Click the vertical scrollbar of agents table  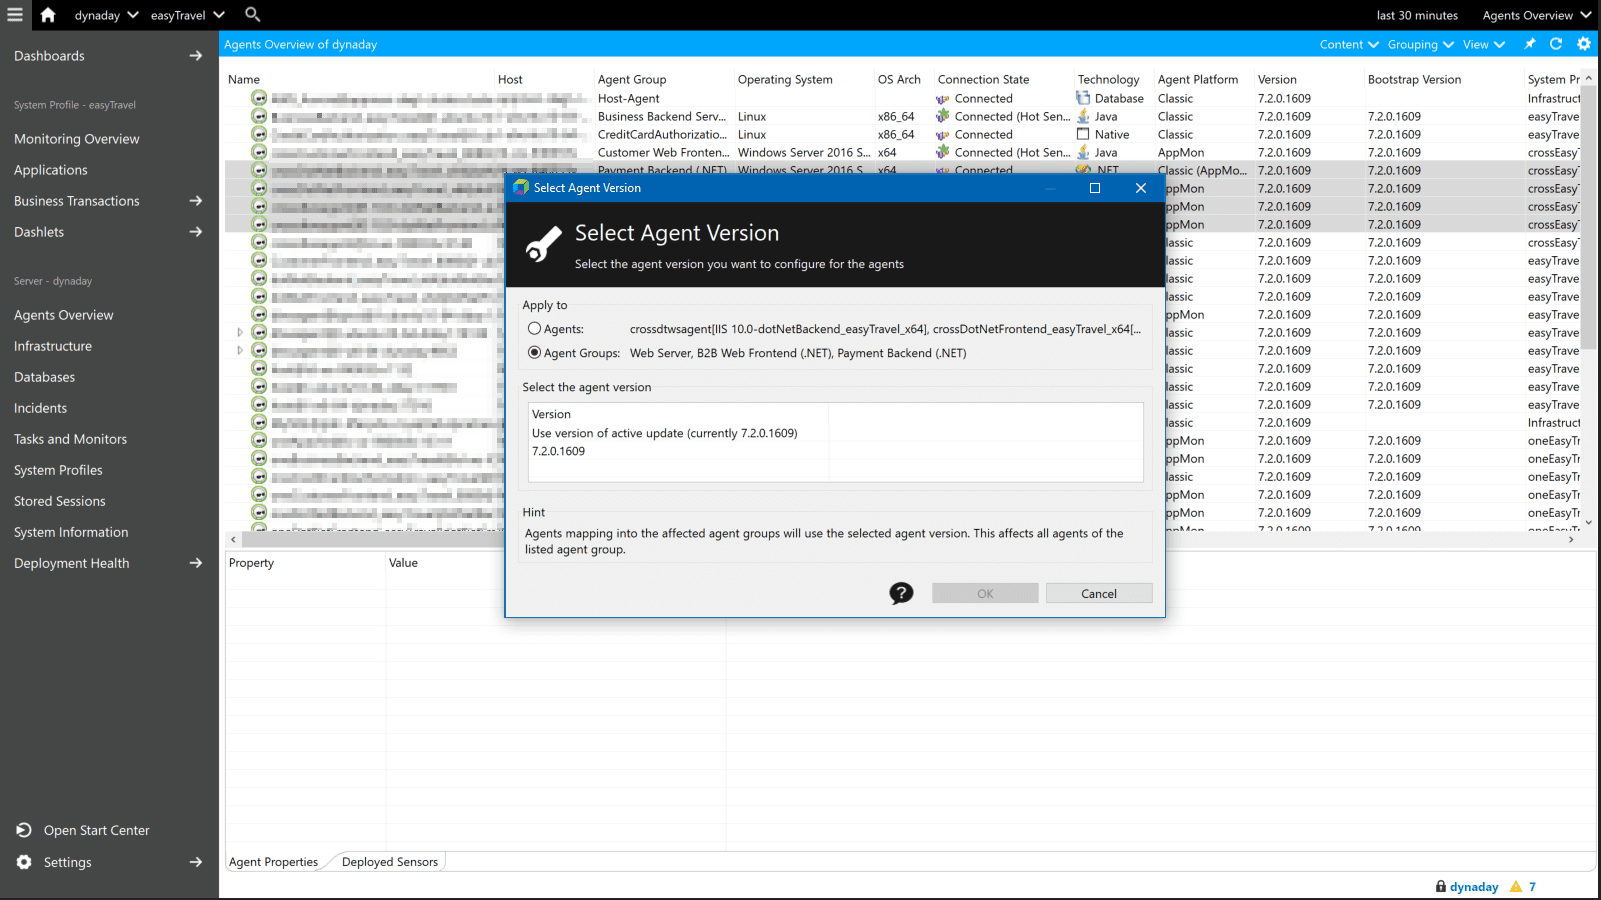1589,215
